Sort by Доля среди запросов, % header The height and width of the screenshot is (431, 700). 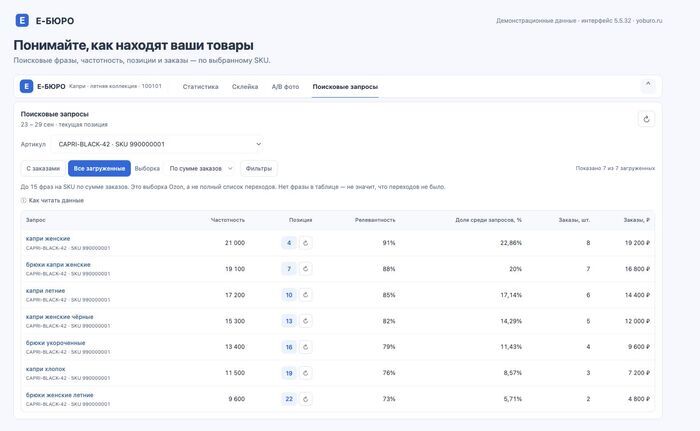tap(488, 220)
